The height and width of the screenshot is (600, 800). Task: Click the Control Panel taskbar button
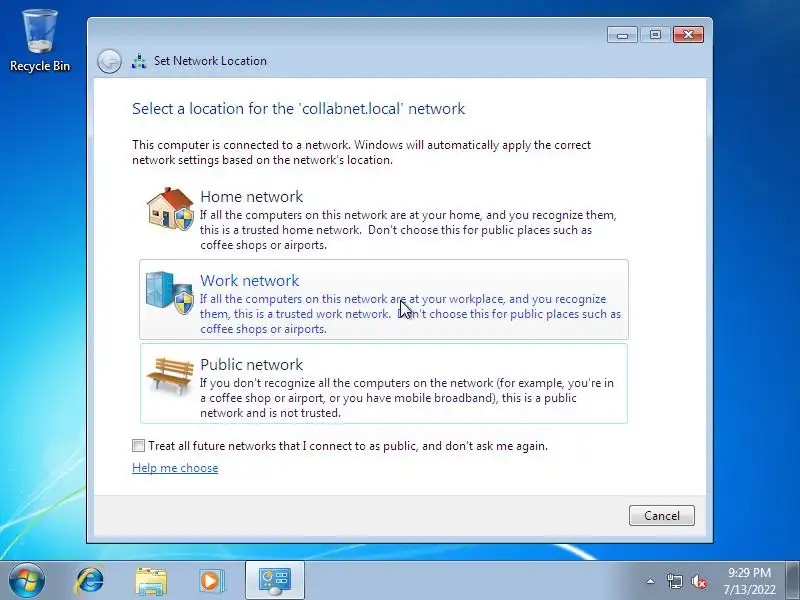[x=274, y=581]
